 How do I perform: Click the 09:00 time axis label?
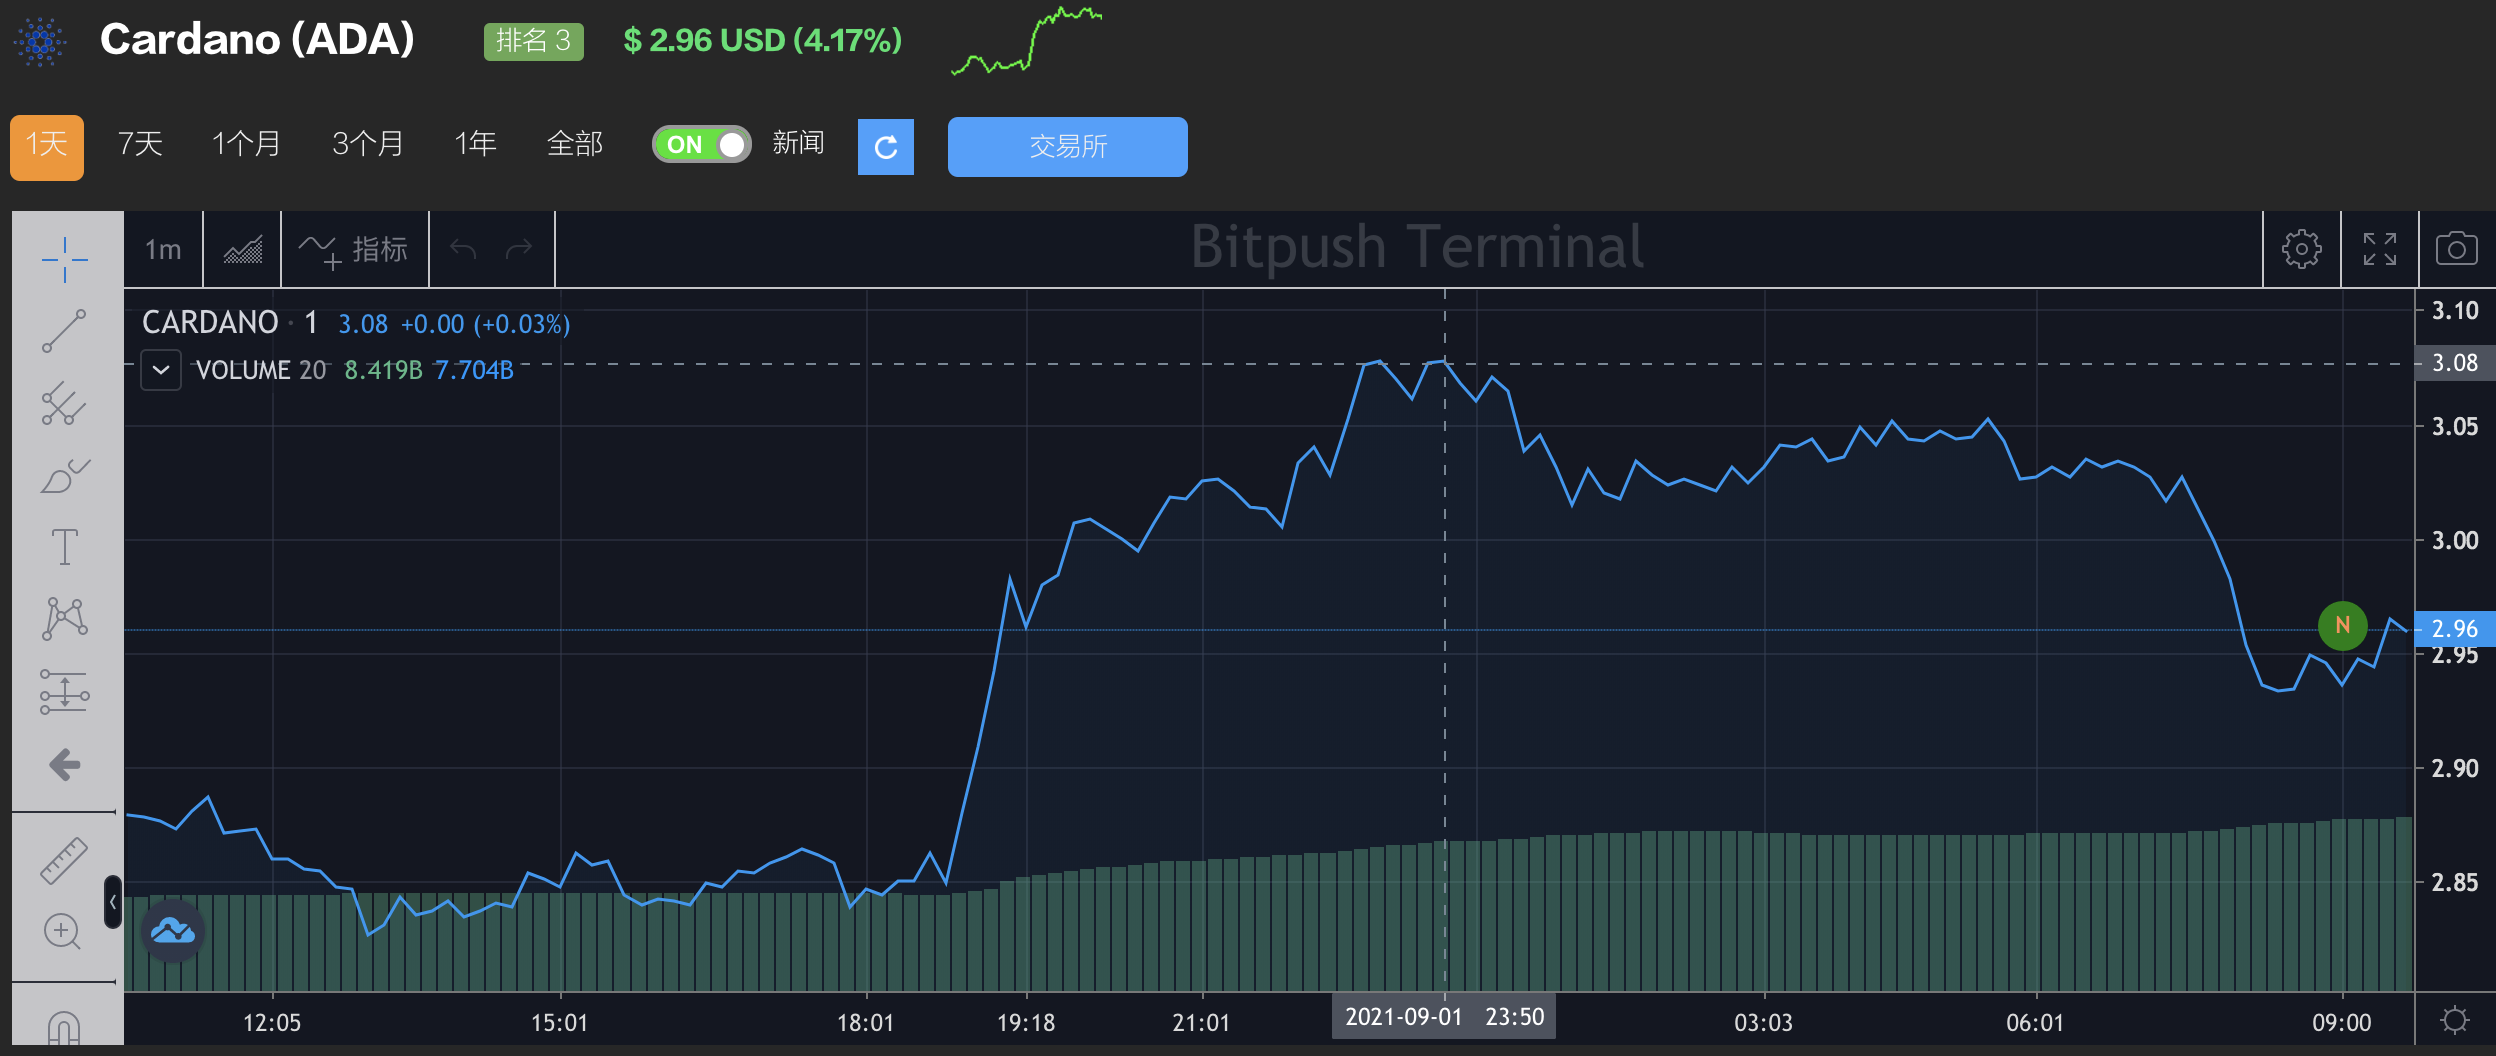click(x=2341, y=1023)
